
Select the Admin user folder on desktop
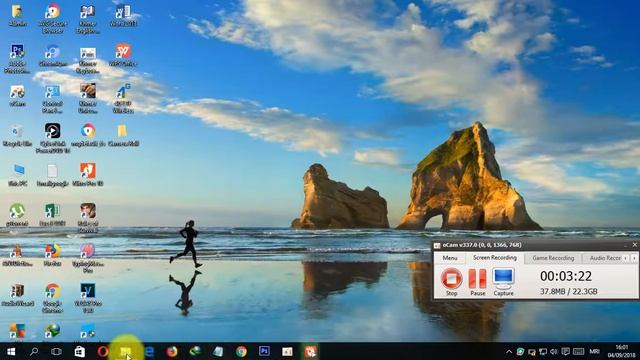17,16
